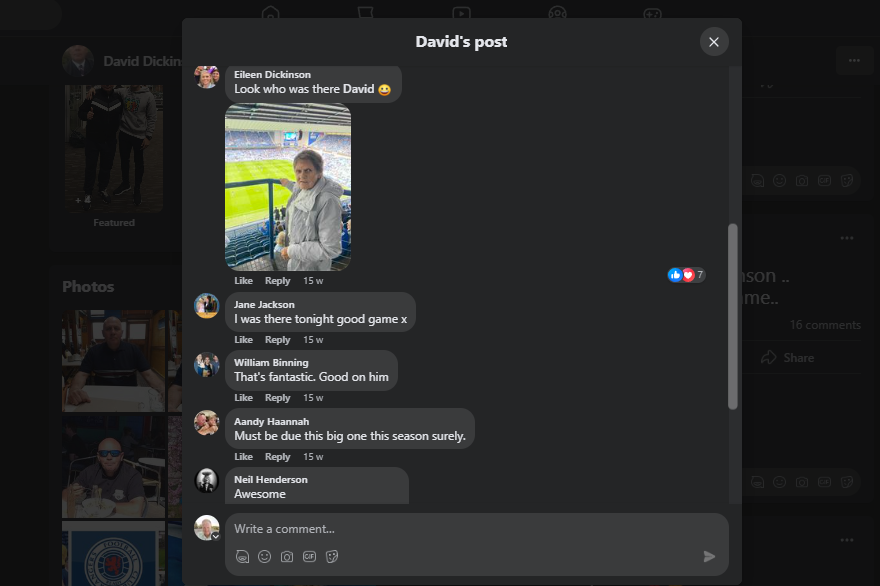Open Eileen Dickinson's stadium photo
This screenshot has height=586, width=880.
pos(288,187)
